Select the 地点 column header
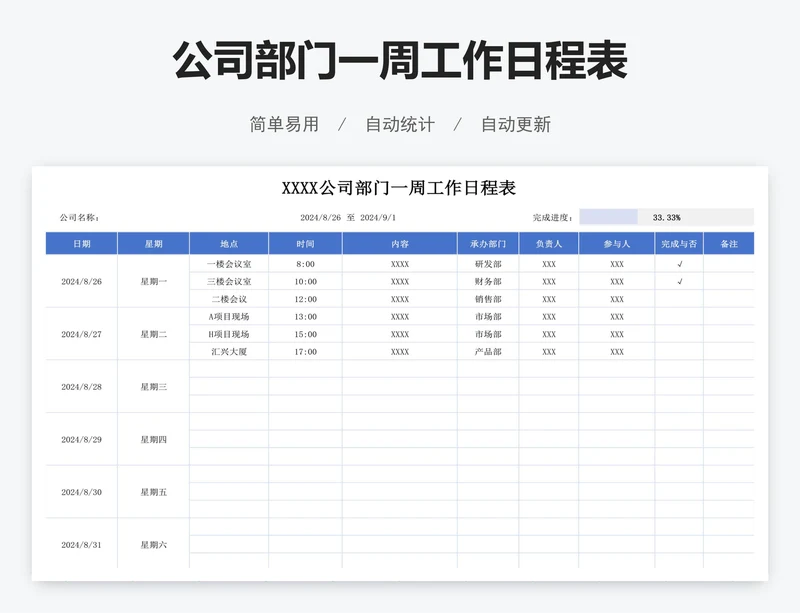800x613 pixels. (x=229, y=243)
